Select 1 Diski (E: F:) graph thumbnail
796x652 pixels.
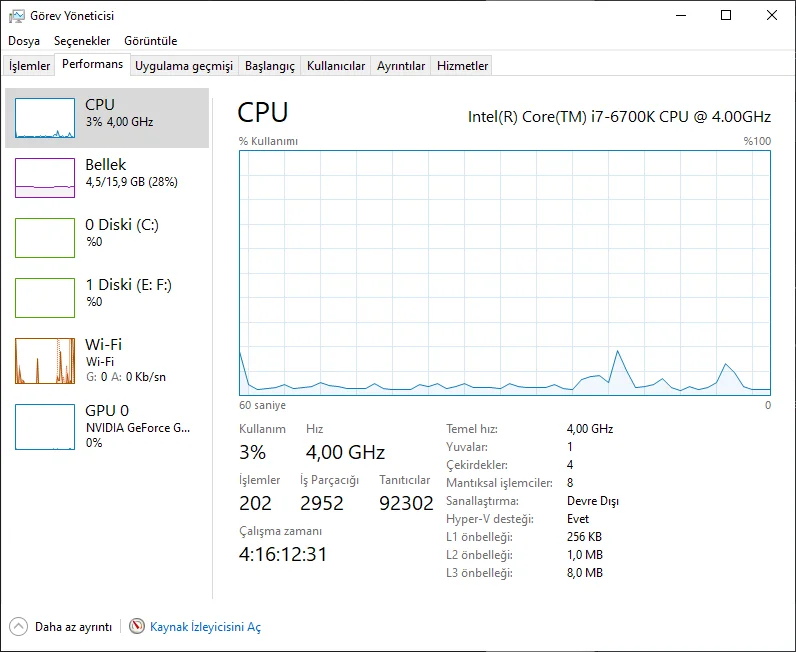[45, 298]
